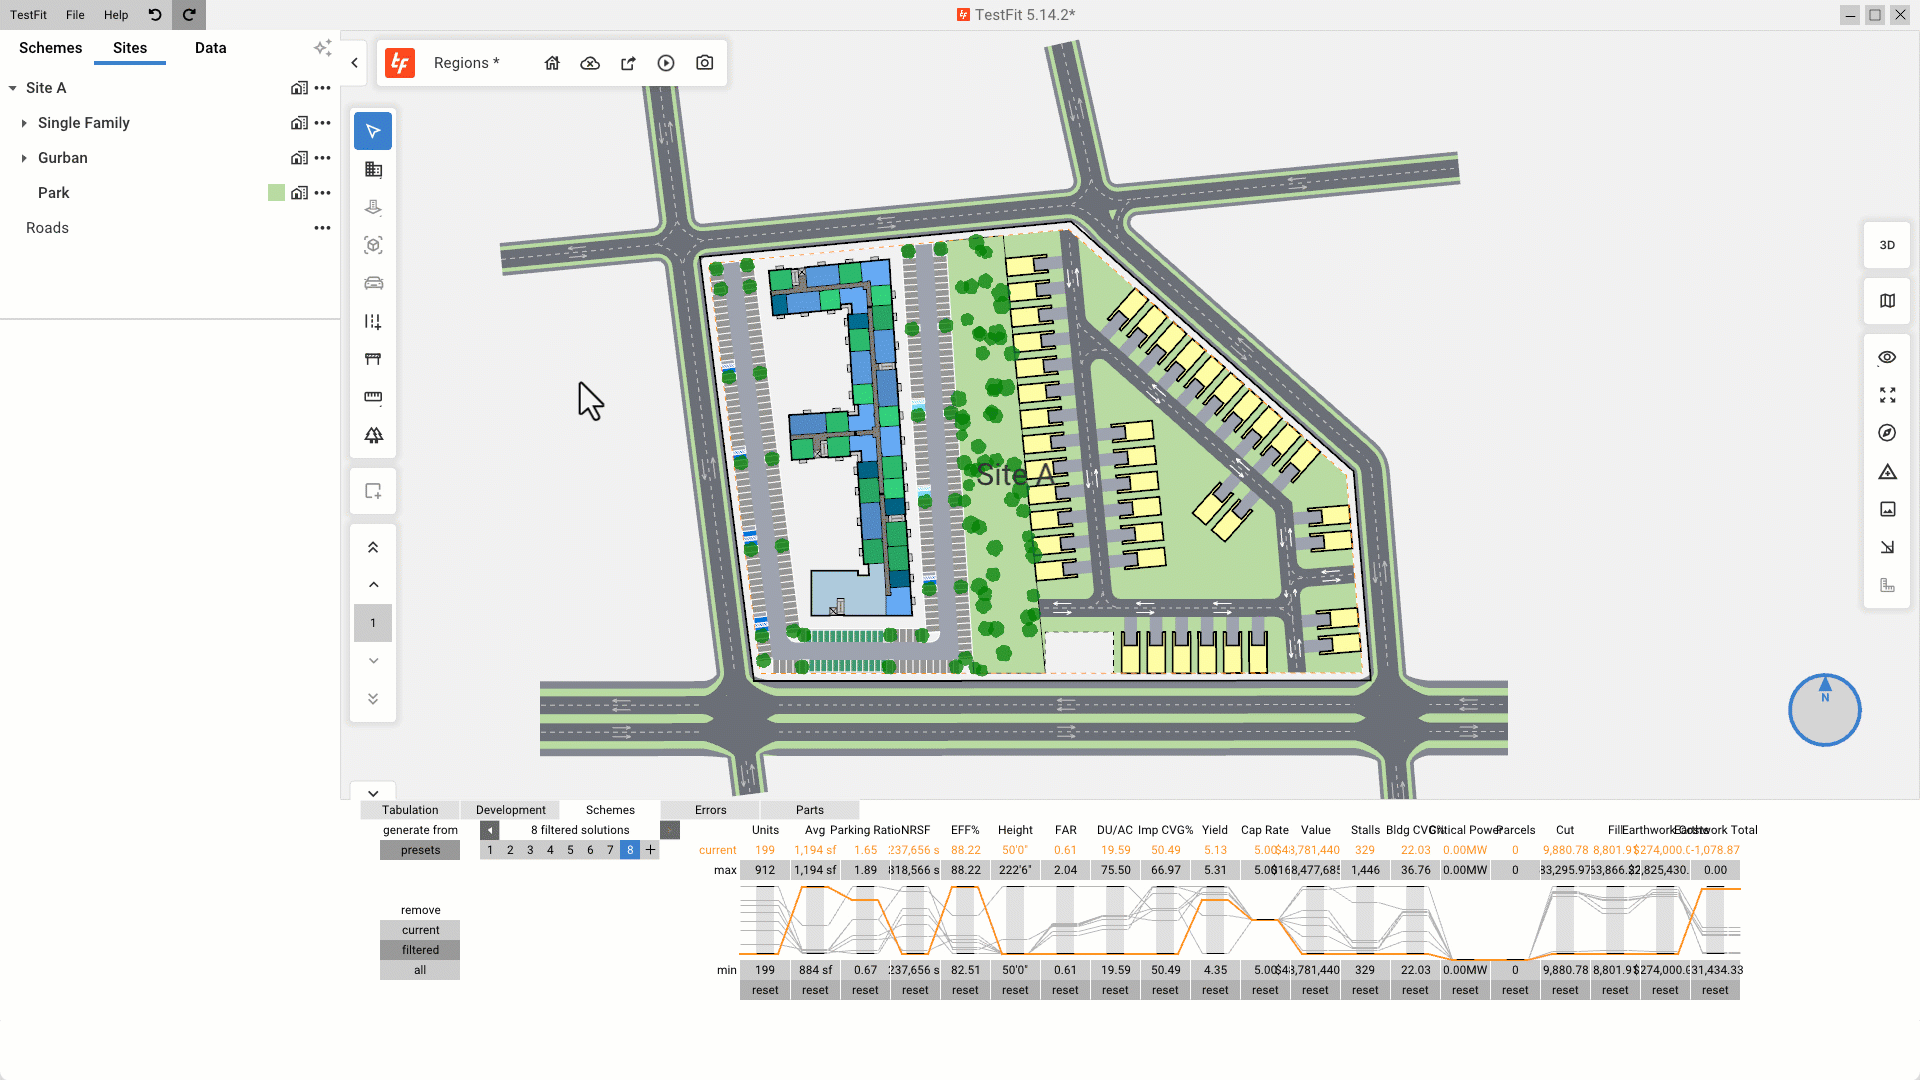This screenshot has width=1920, height=1080.
Task: Click the compass navigation icon
Action: (x=1887, y=433)
